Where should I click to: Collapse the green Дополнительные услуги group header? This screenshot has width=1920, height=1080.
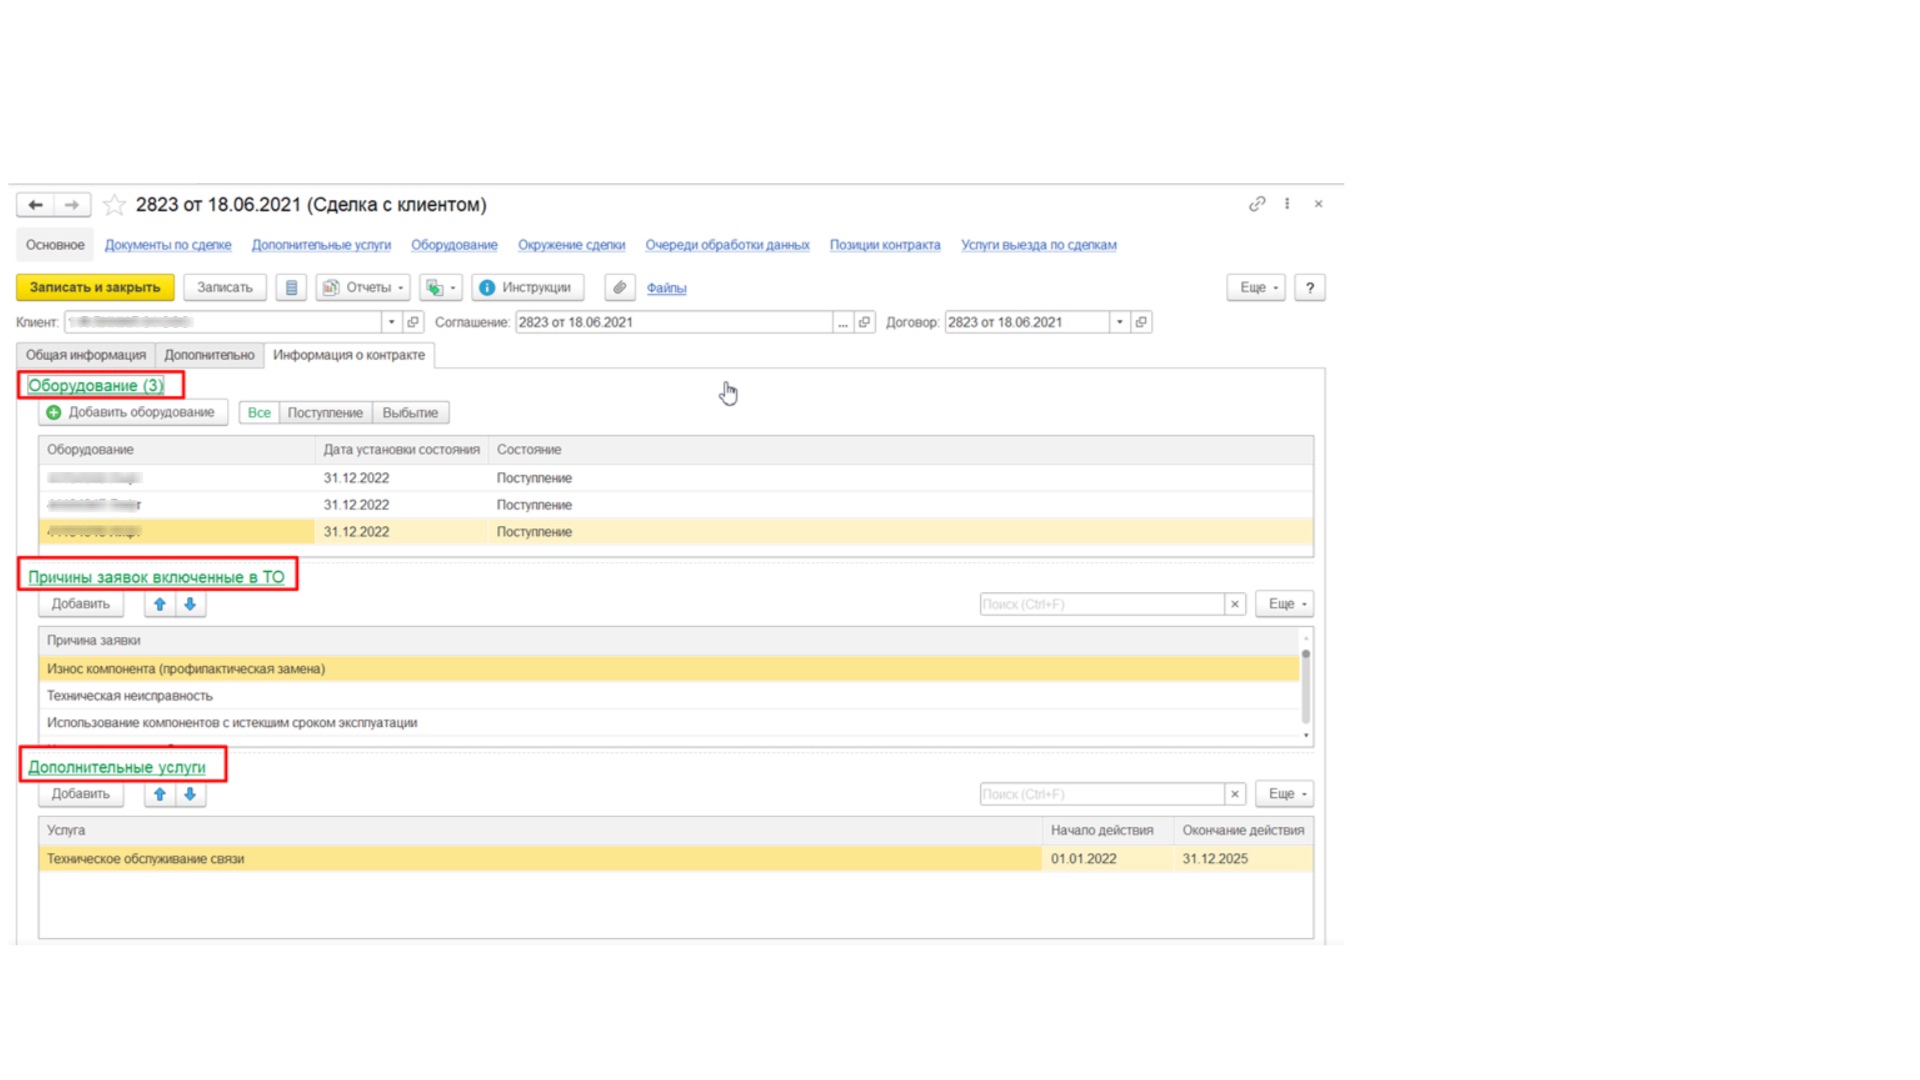pos(117,768)
